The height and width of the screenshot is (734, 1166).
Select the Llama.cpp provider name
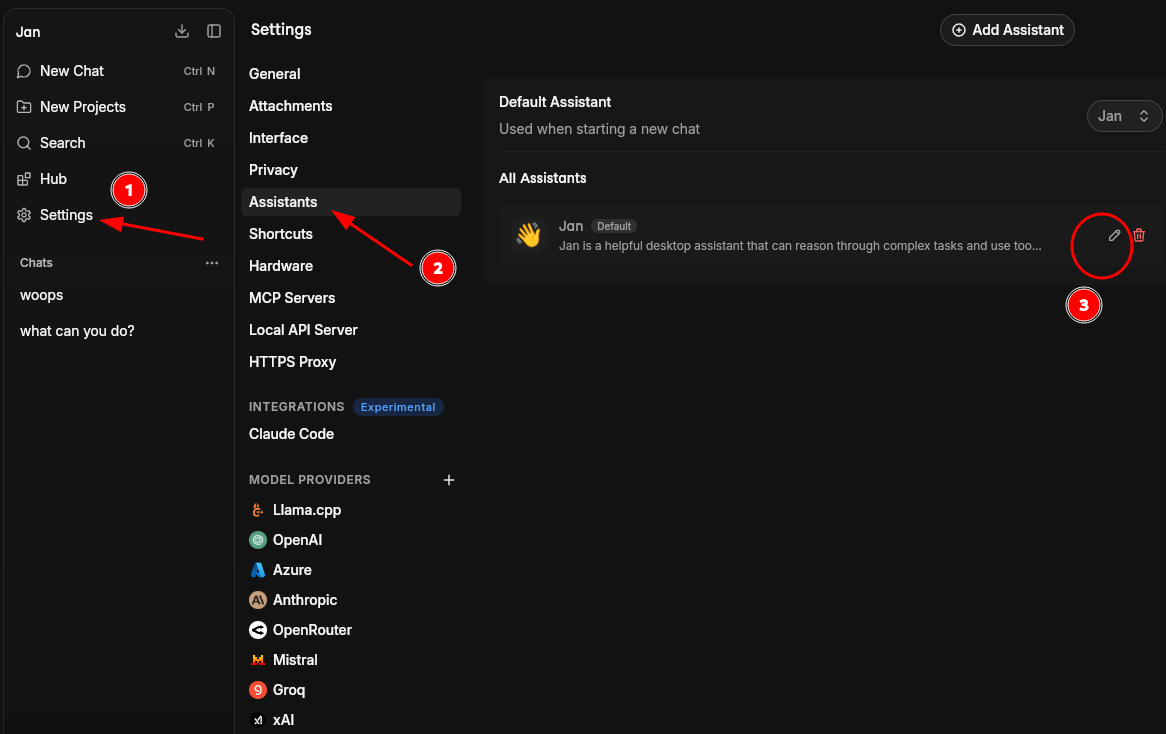[x=306, y=510]
